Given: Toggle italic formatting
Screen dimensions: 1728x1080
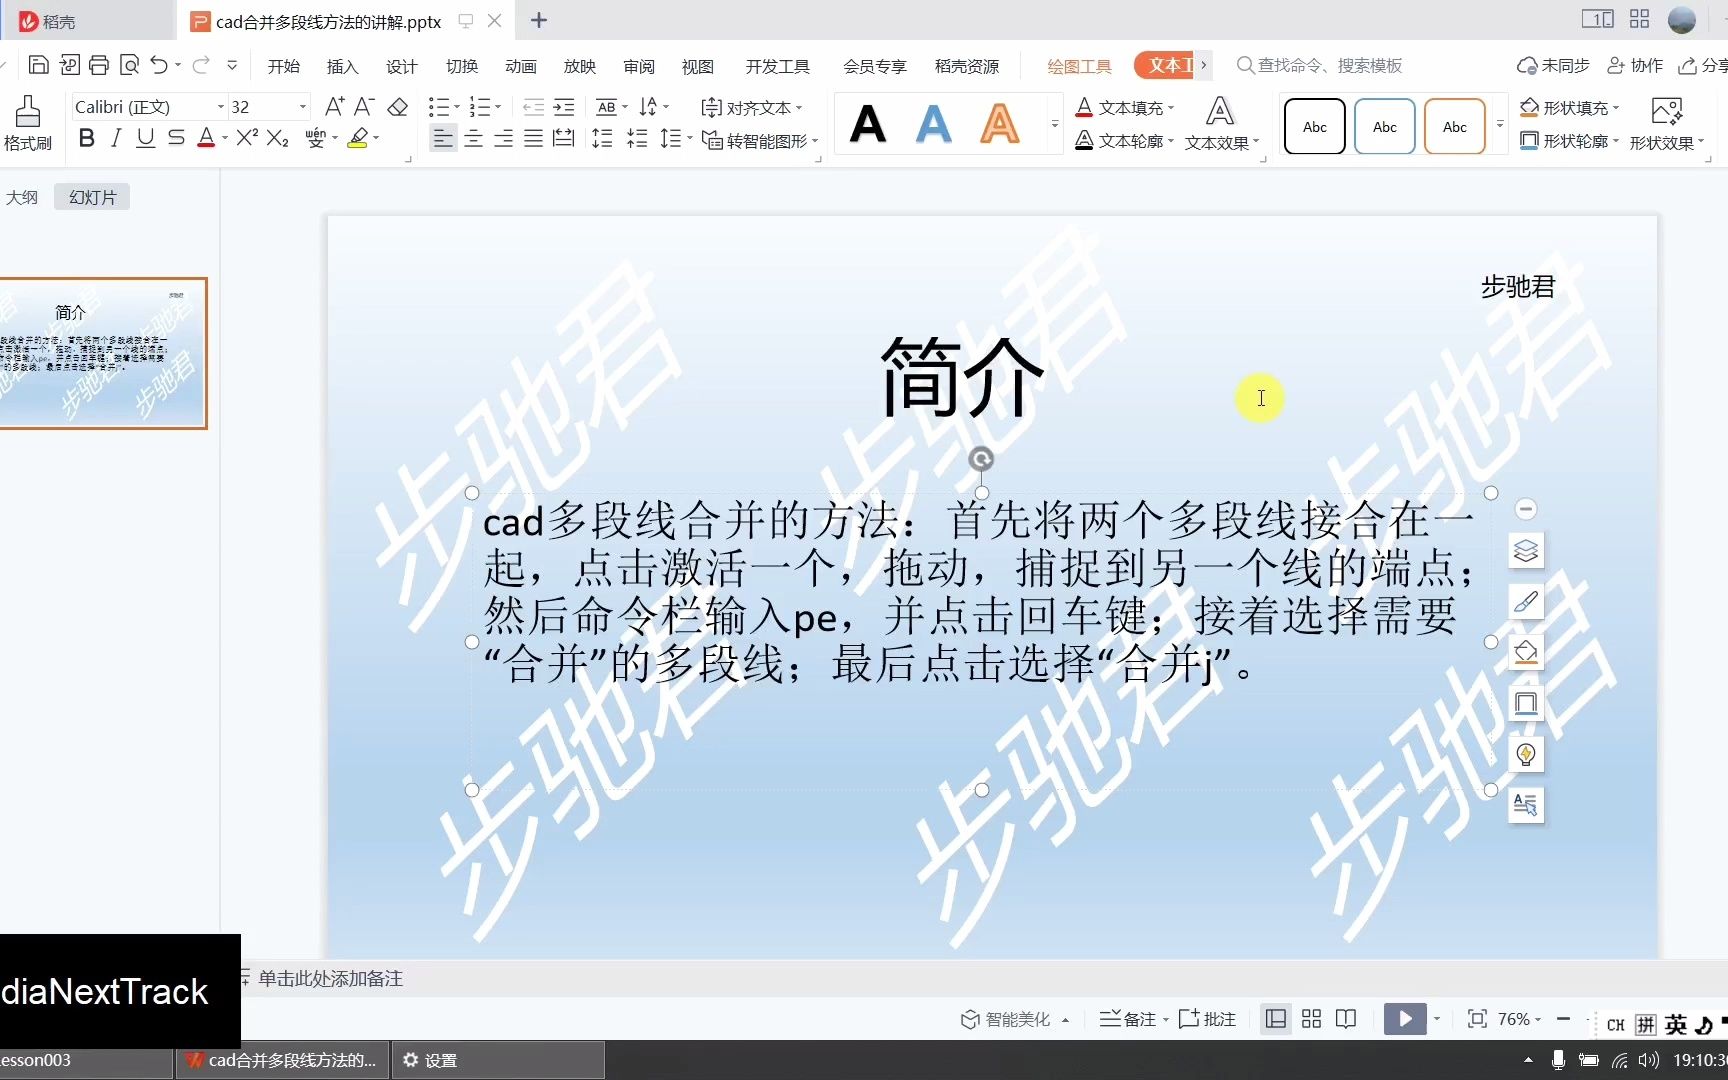Looking at the screenshot, I should pos(115,138).
